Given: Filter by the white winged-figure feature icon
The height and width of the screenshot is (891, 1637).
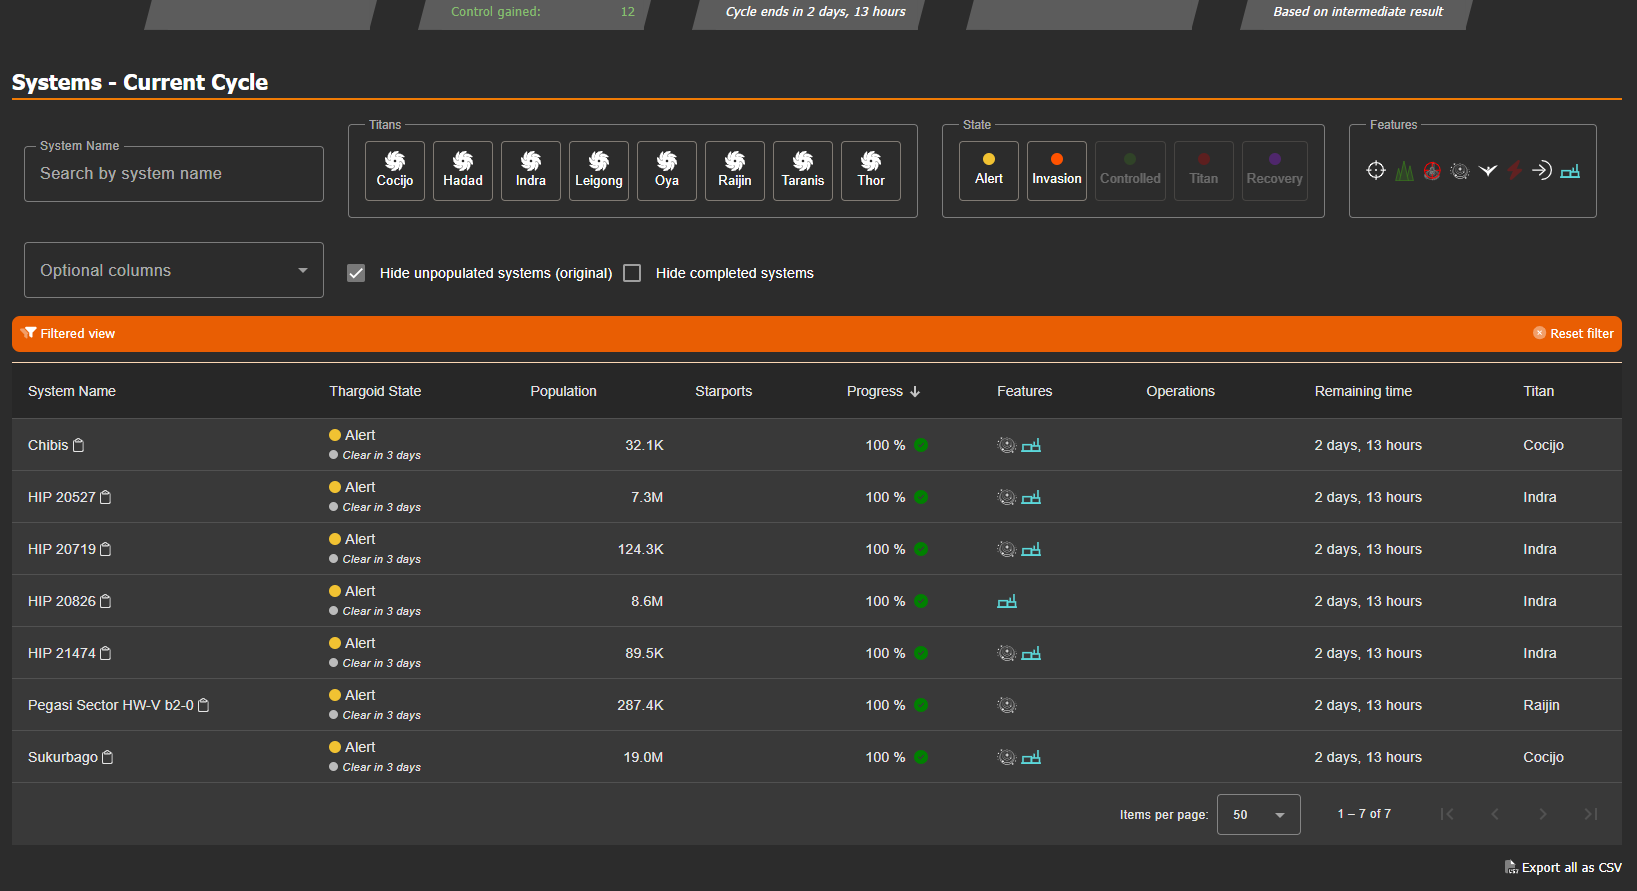Looking at the screenshot, I should click(1488, 171).
